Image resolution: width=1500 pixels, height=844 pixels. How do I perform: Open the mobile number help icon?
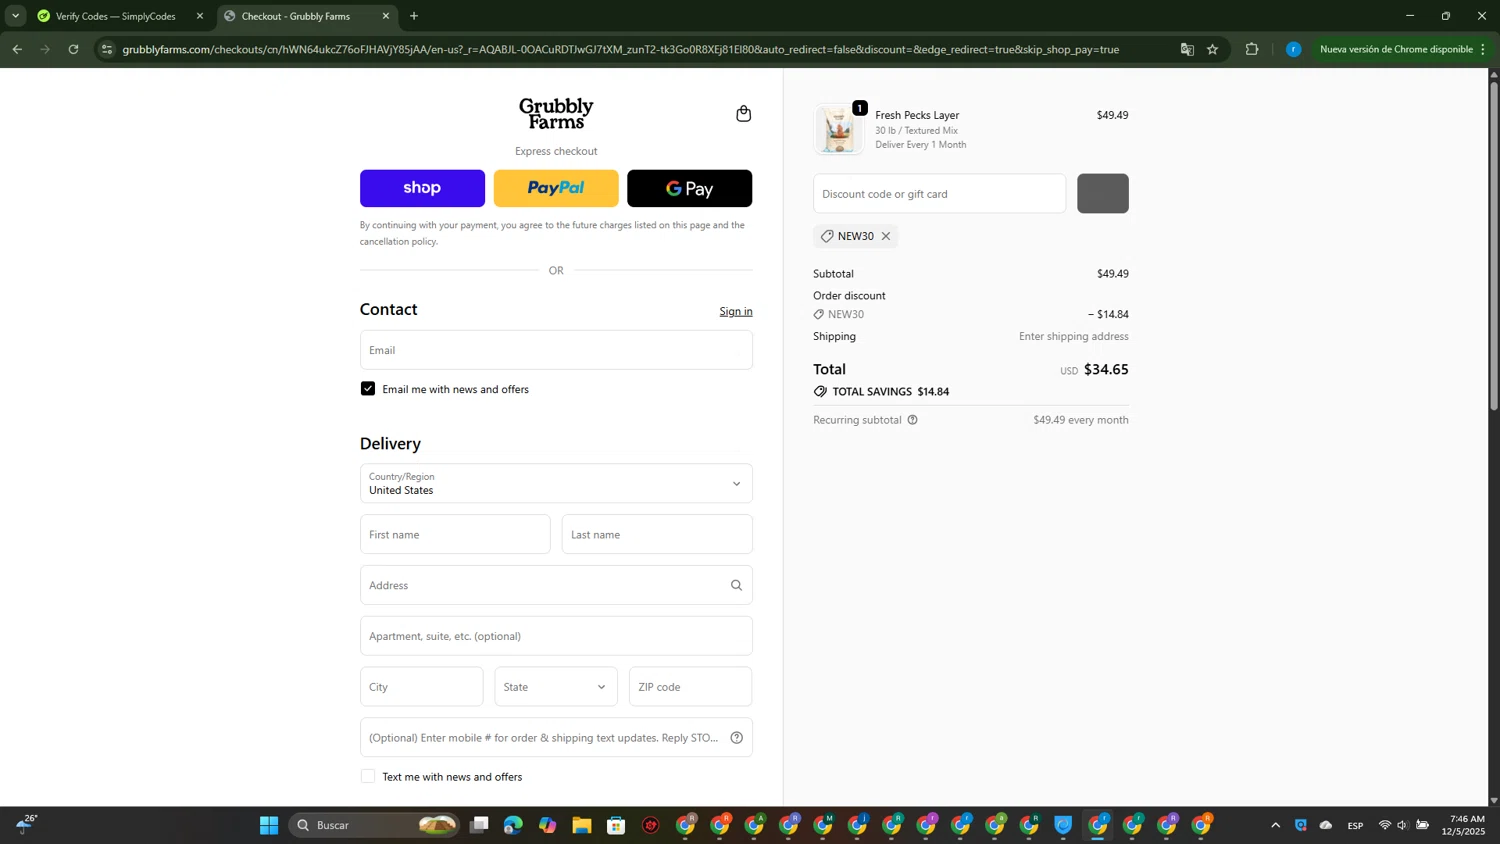point(736,738)
